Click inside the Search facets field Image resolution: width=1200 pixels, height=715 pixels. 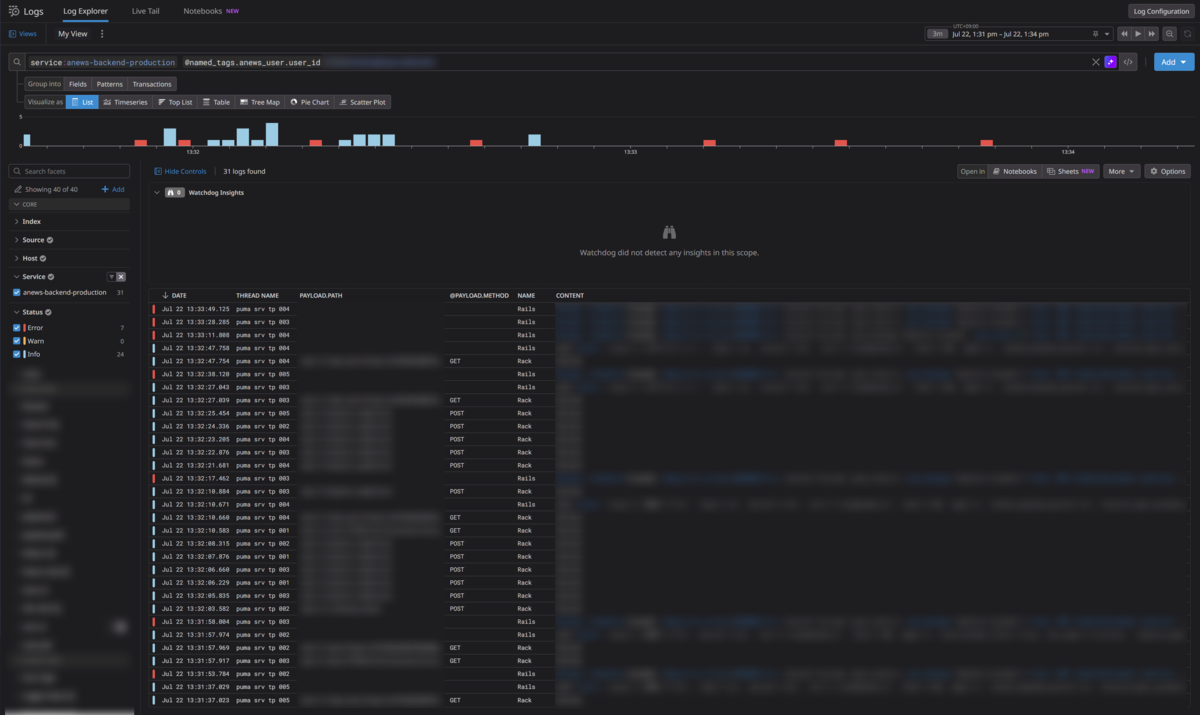click(69, 171)
